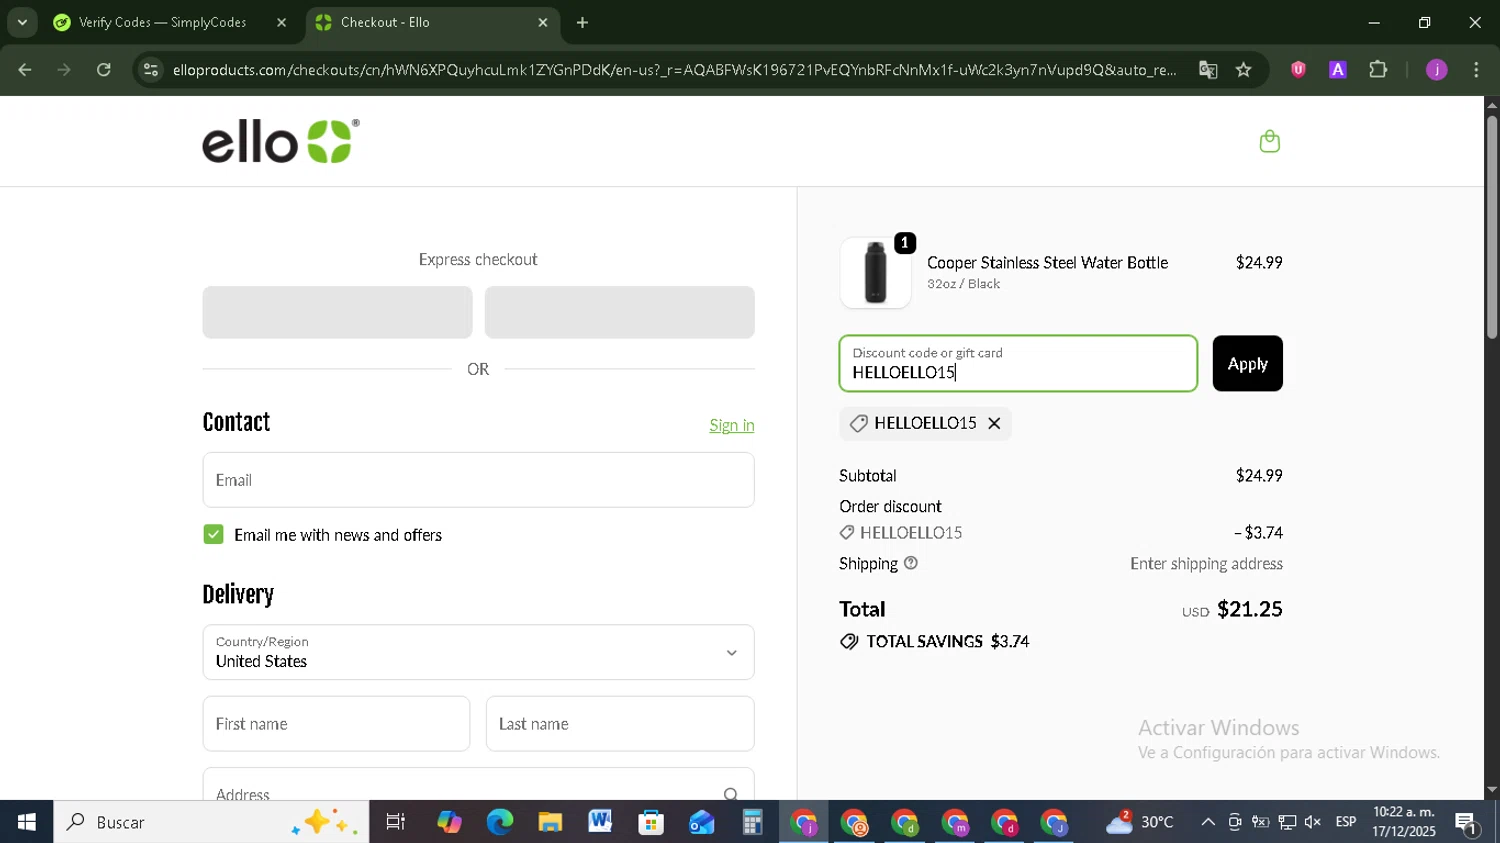
Task: Focus the Address input field
Action: (x=478, y=786)
